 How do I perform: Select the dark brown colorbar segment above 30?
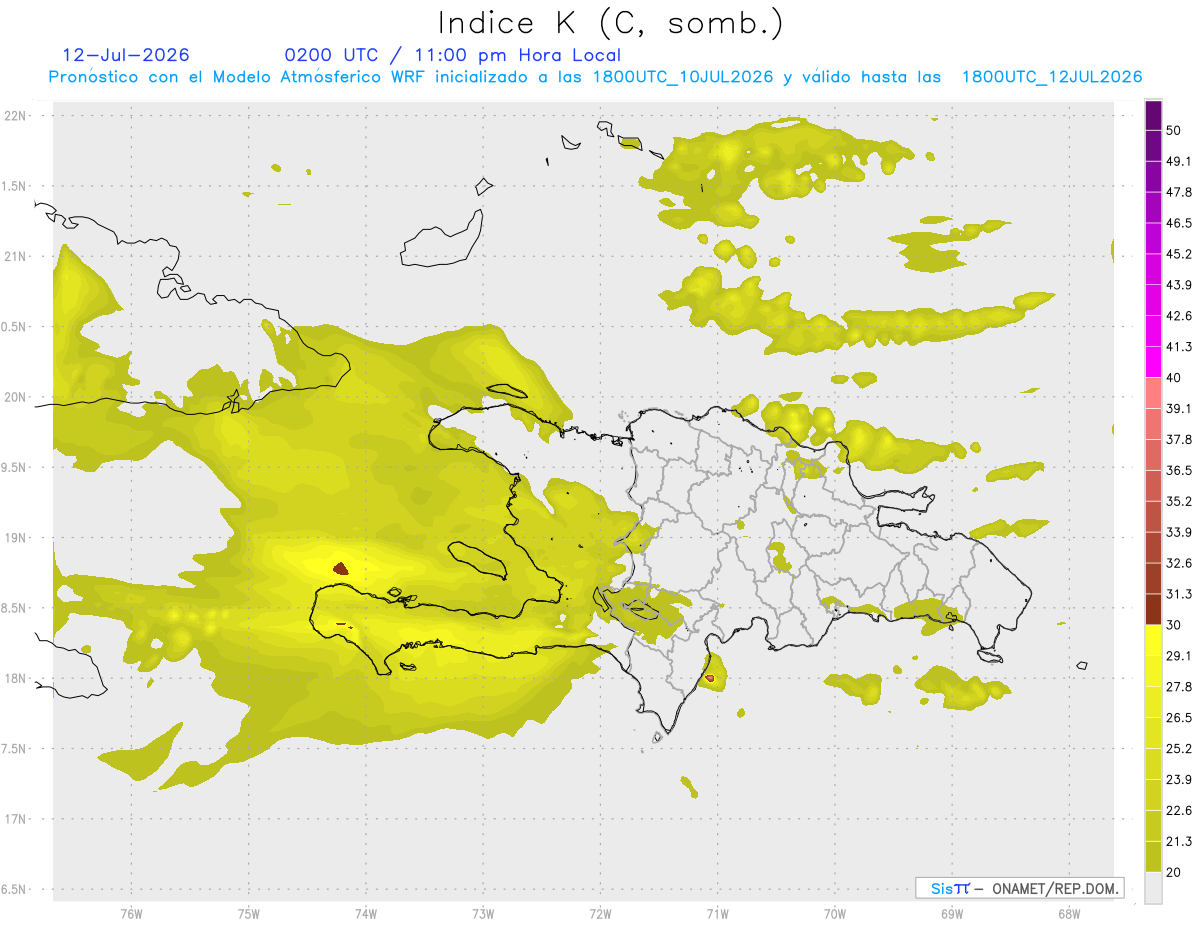(x=1153, y=609)
